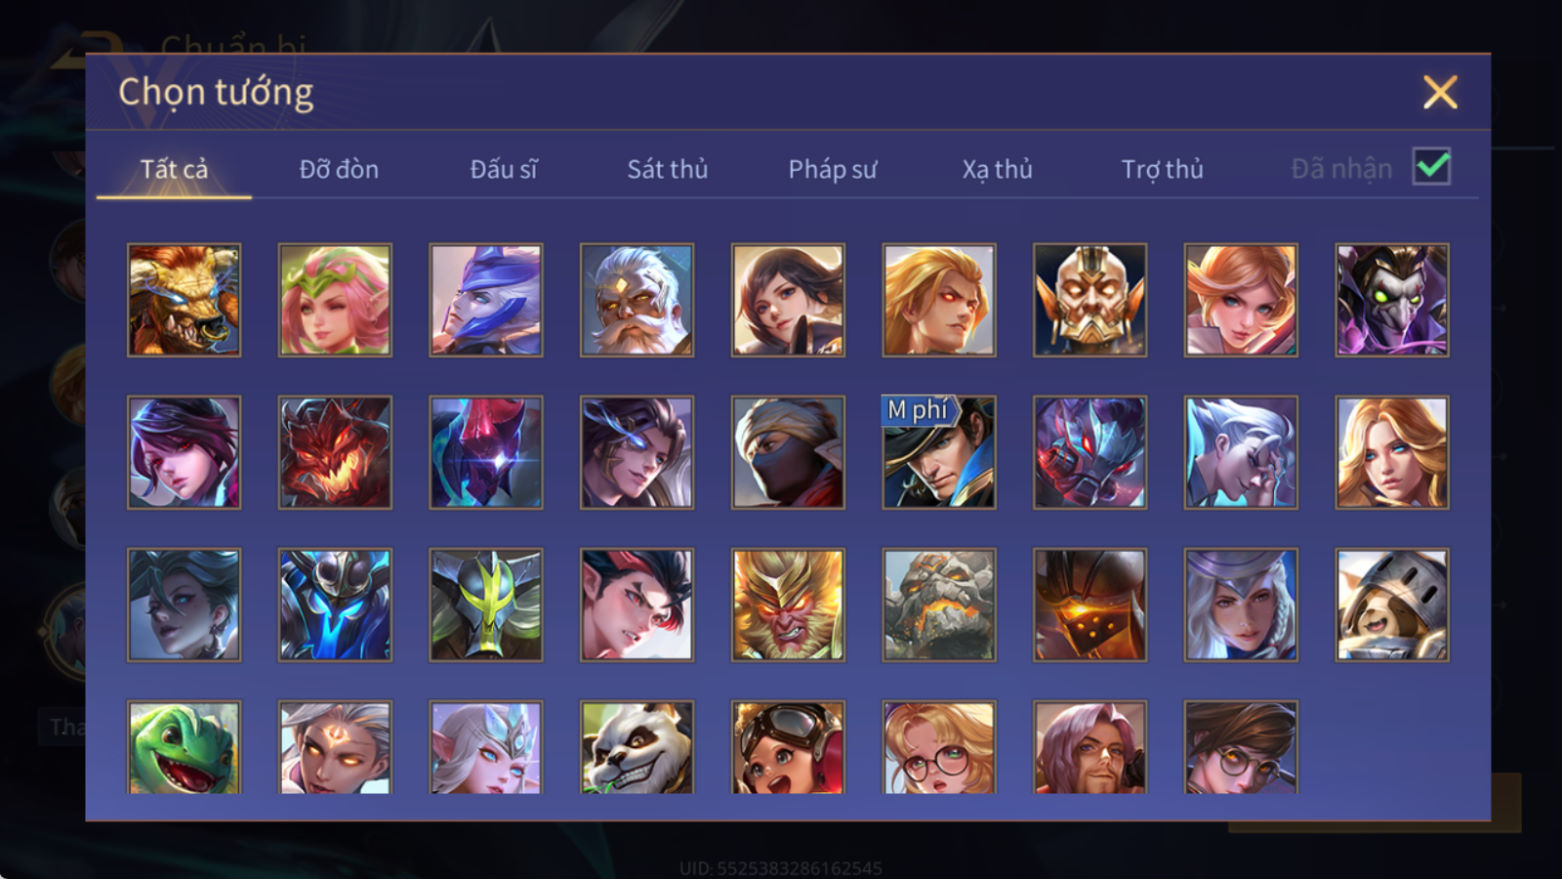Show the Xạ thủ heroes tab
The width and height of the screenshot is (1562, 879).
coord(997,169)
